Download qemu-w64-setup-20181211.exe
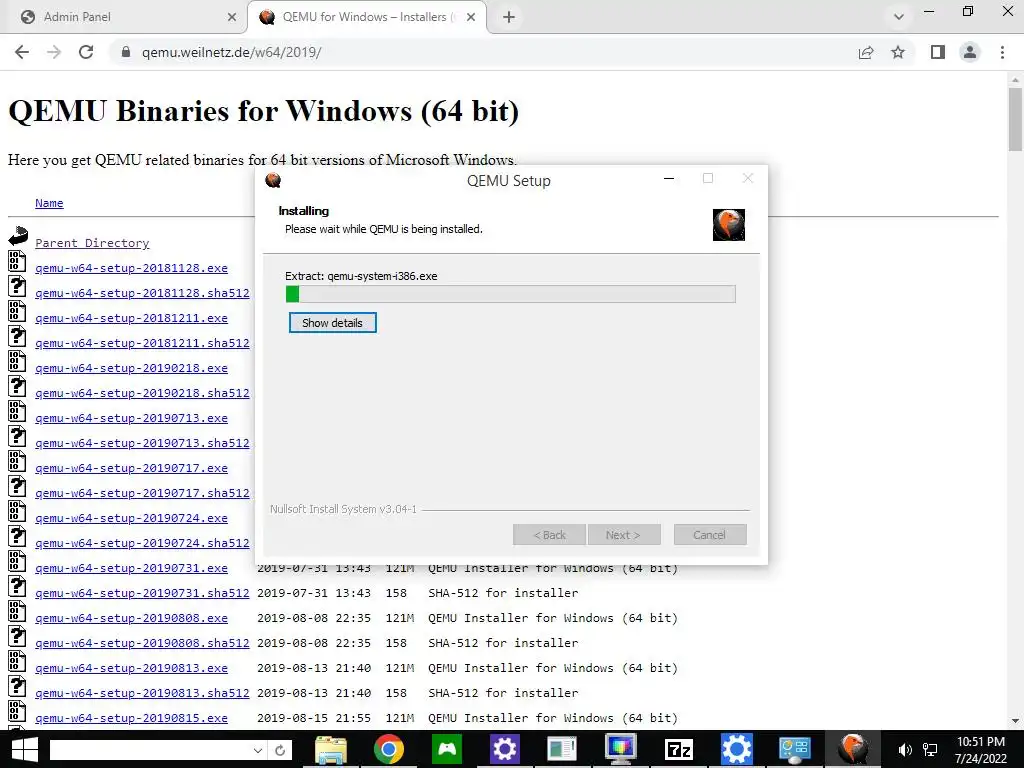The width and height of the screenshot is (1024, 768). click(131, 318)
